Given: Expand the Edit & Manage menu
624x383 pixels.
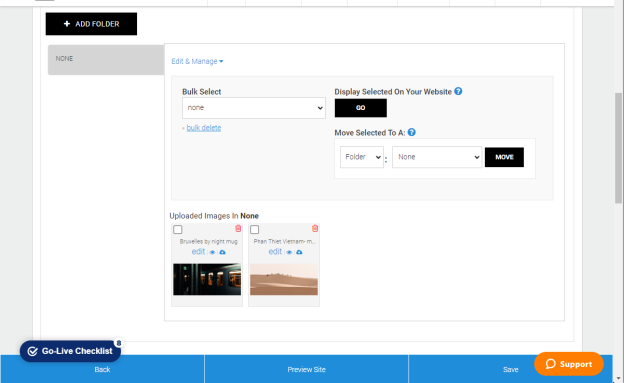Looking at the screenshot, I should point(197,61).
